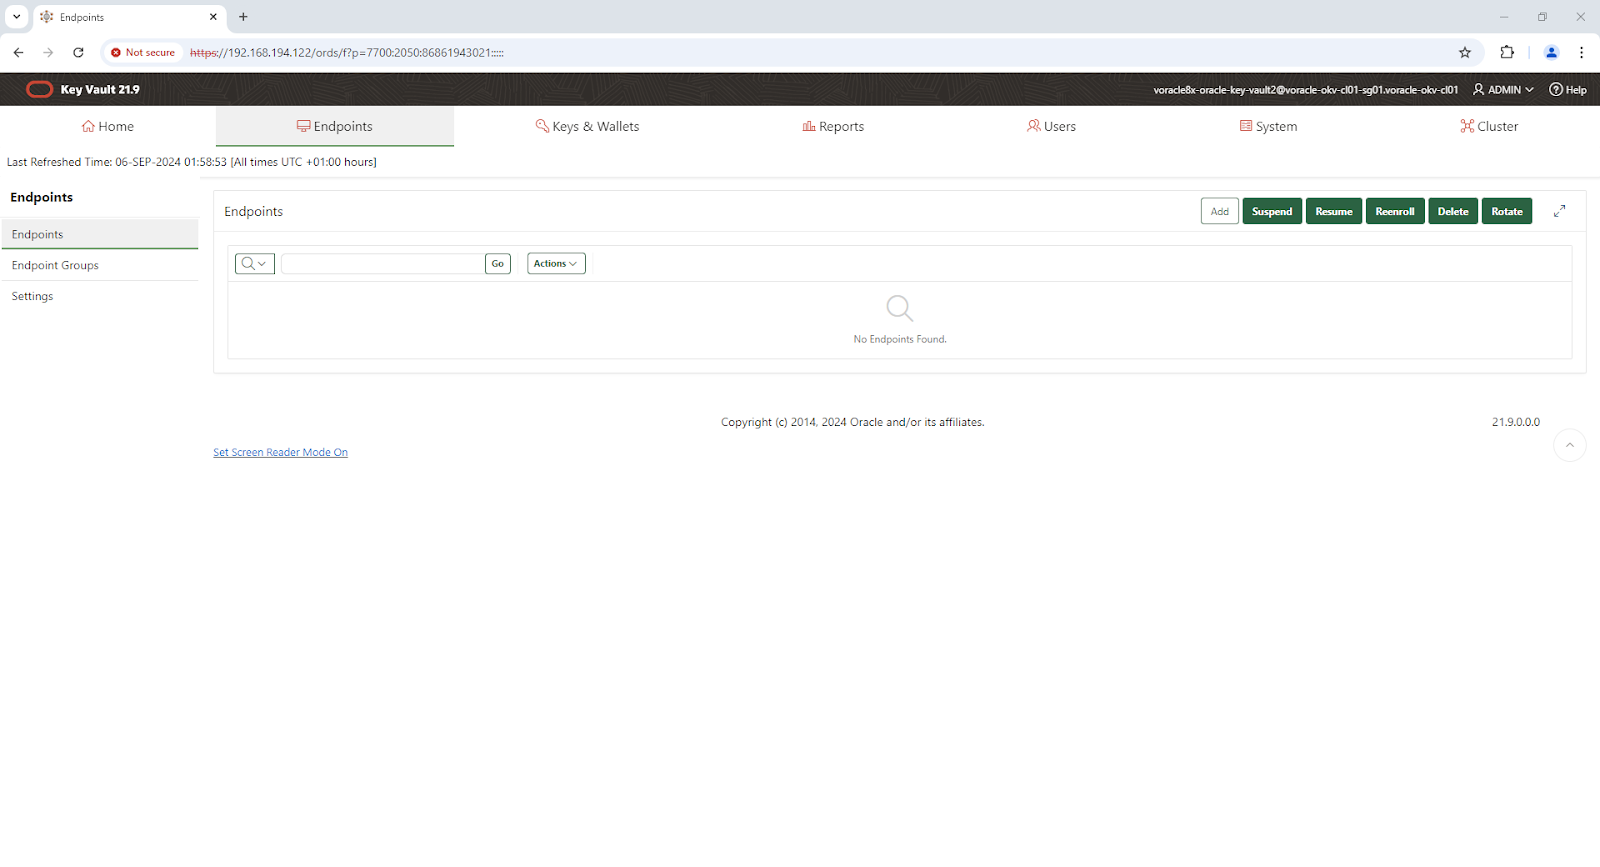The width and height of the screenshot is (1600, 867).
Task: Focus the endpoints search field
Action: point(383,263)
